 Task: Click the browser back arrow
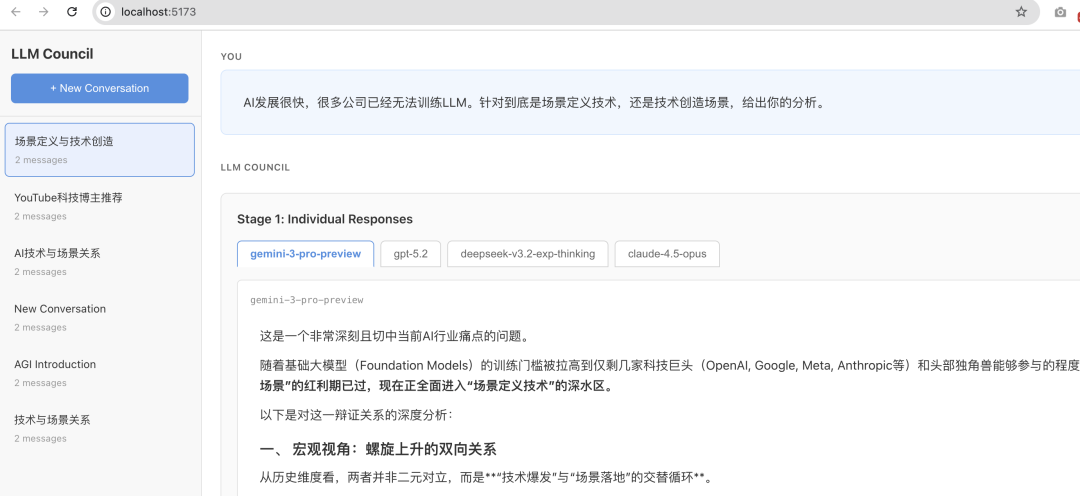16,12
